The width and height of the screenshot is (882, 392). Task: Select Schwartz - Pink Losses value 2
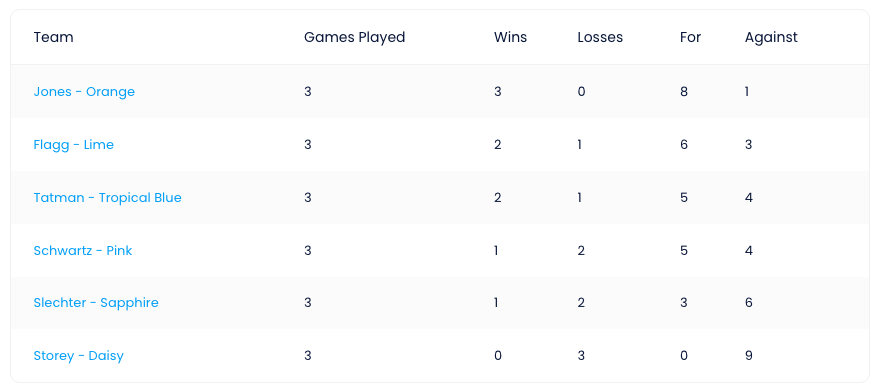581,250
